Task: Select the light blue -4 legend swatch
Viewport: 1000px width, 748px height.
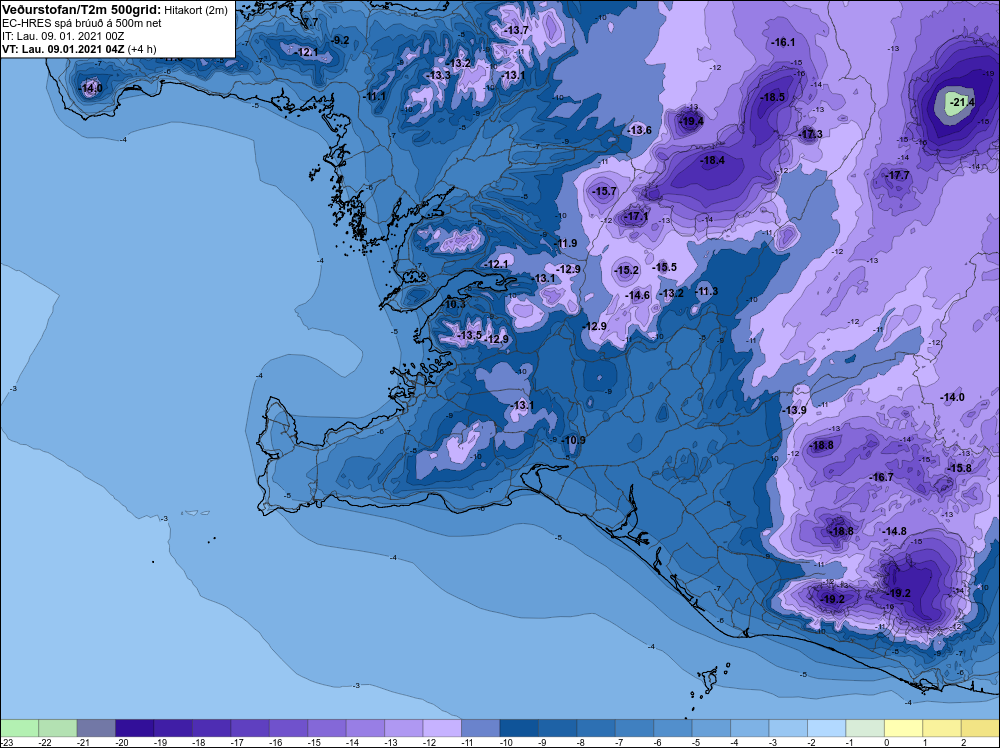Action: [x=750, y=728]
